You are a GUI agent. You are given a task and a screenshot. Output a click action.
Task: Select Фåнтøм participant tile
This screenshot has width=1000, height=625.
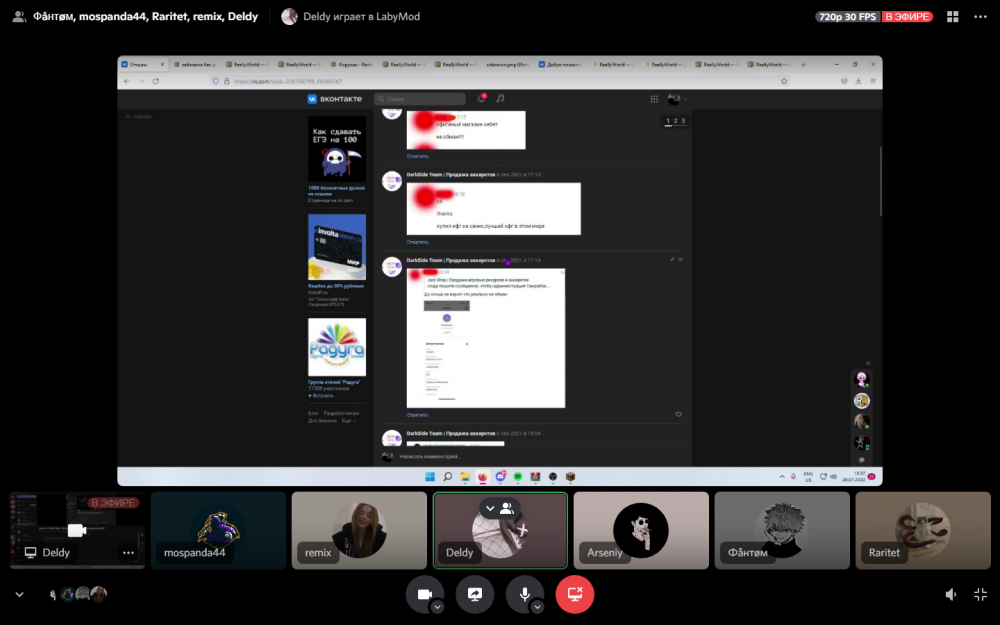[782, 530]
